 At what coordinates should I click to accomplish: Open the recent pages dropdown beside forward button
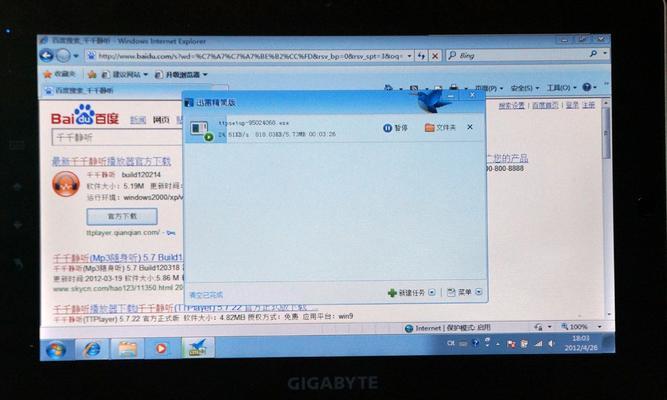click(76, 56)
